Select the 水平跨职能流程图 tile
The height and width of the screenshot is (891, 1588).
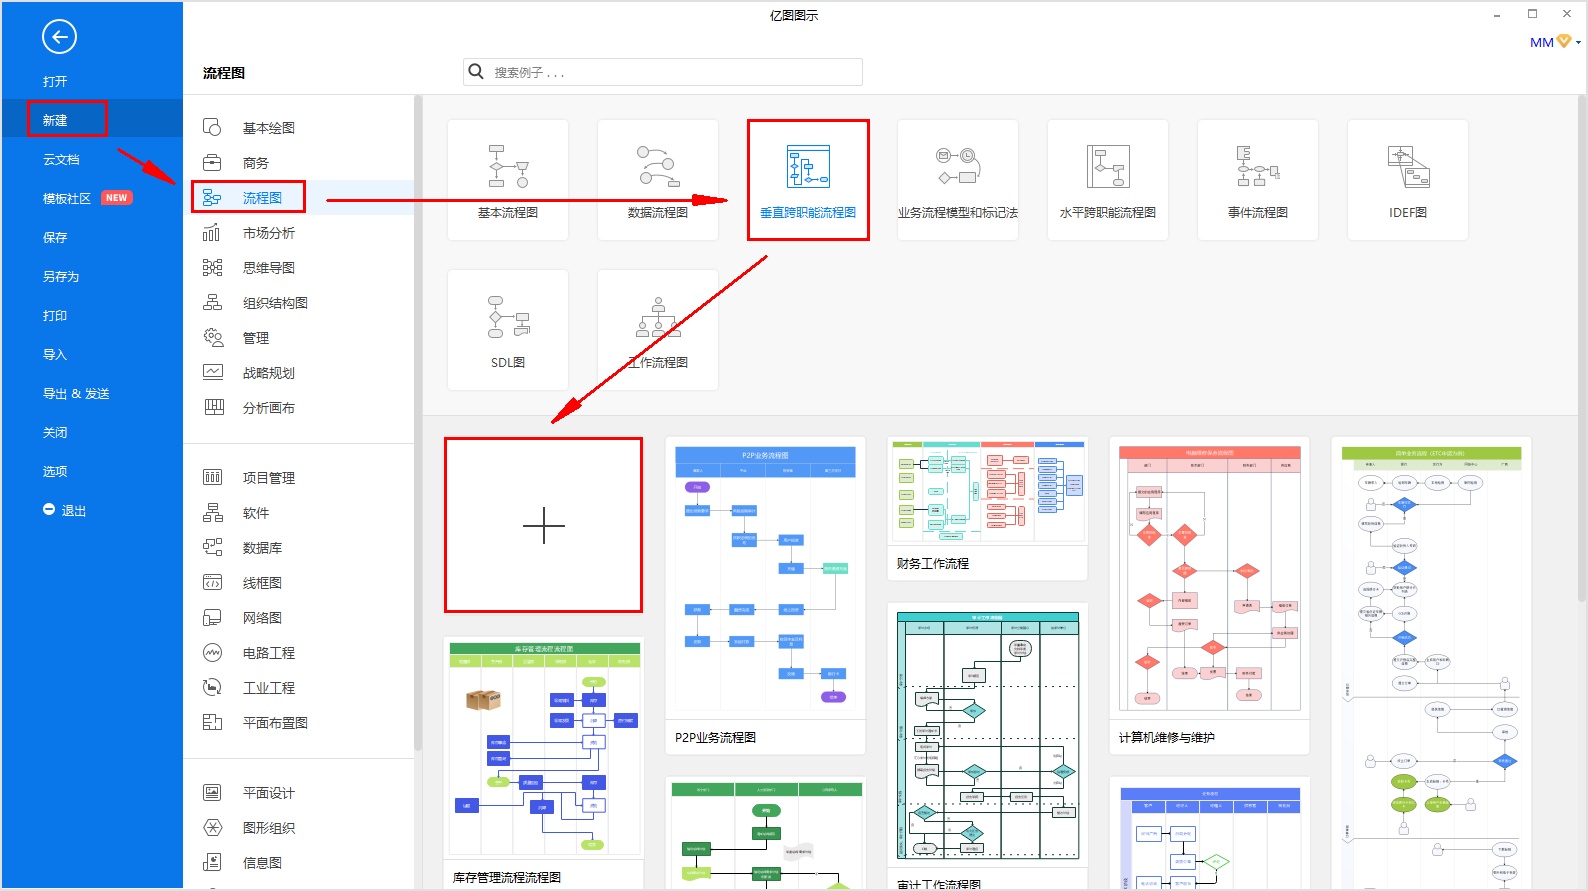(x=1108, y=180)
